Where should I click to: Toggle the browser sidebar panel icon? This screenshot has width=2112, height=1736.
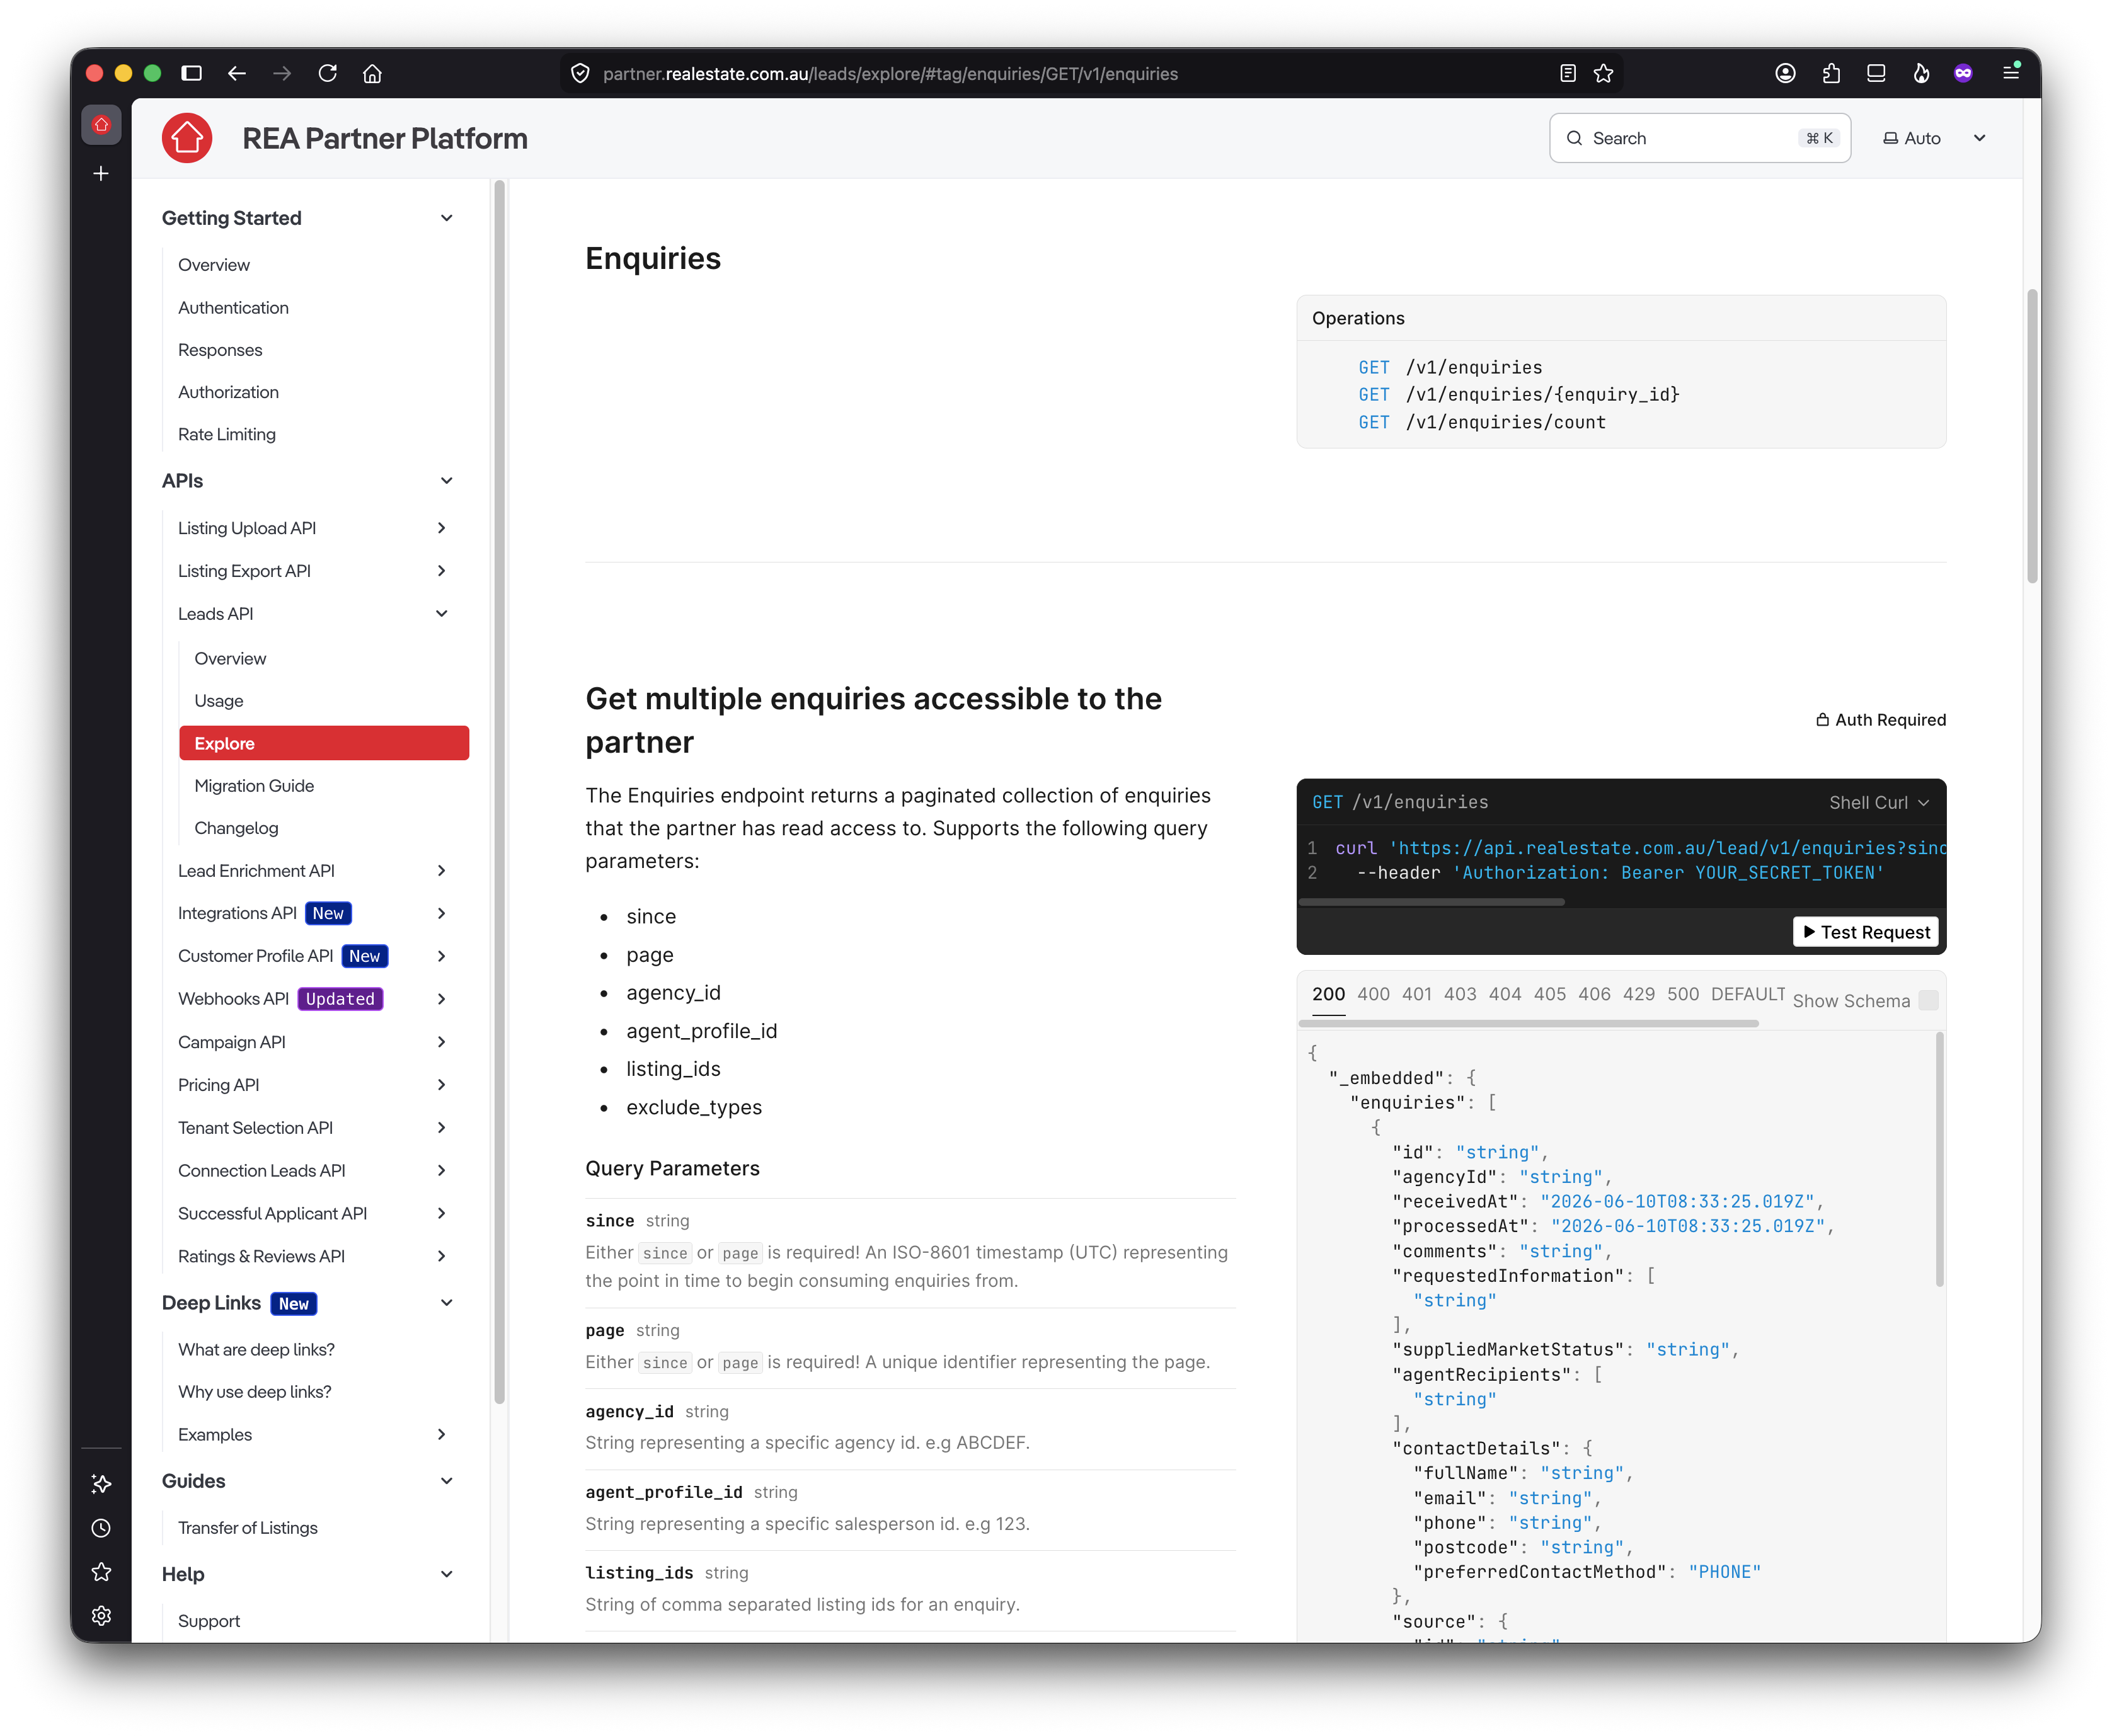(x=192, y=73)
